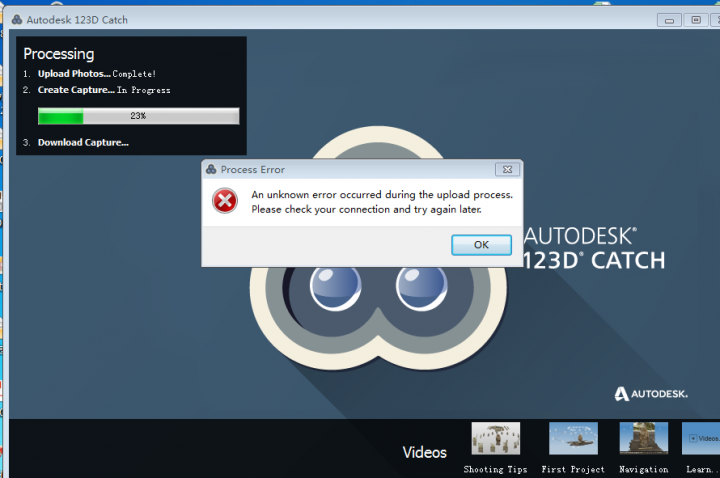Screen dimensions: 720x478
Task: Click OK in the Process Error dialog
Action: click(481, 245)
